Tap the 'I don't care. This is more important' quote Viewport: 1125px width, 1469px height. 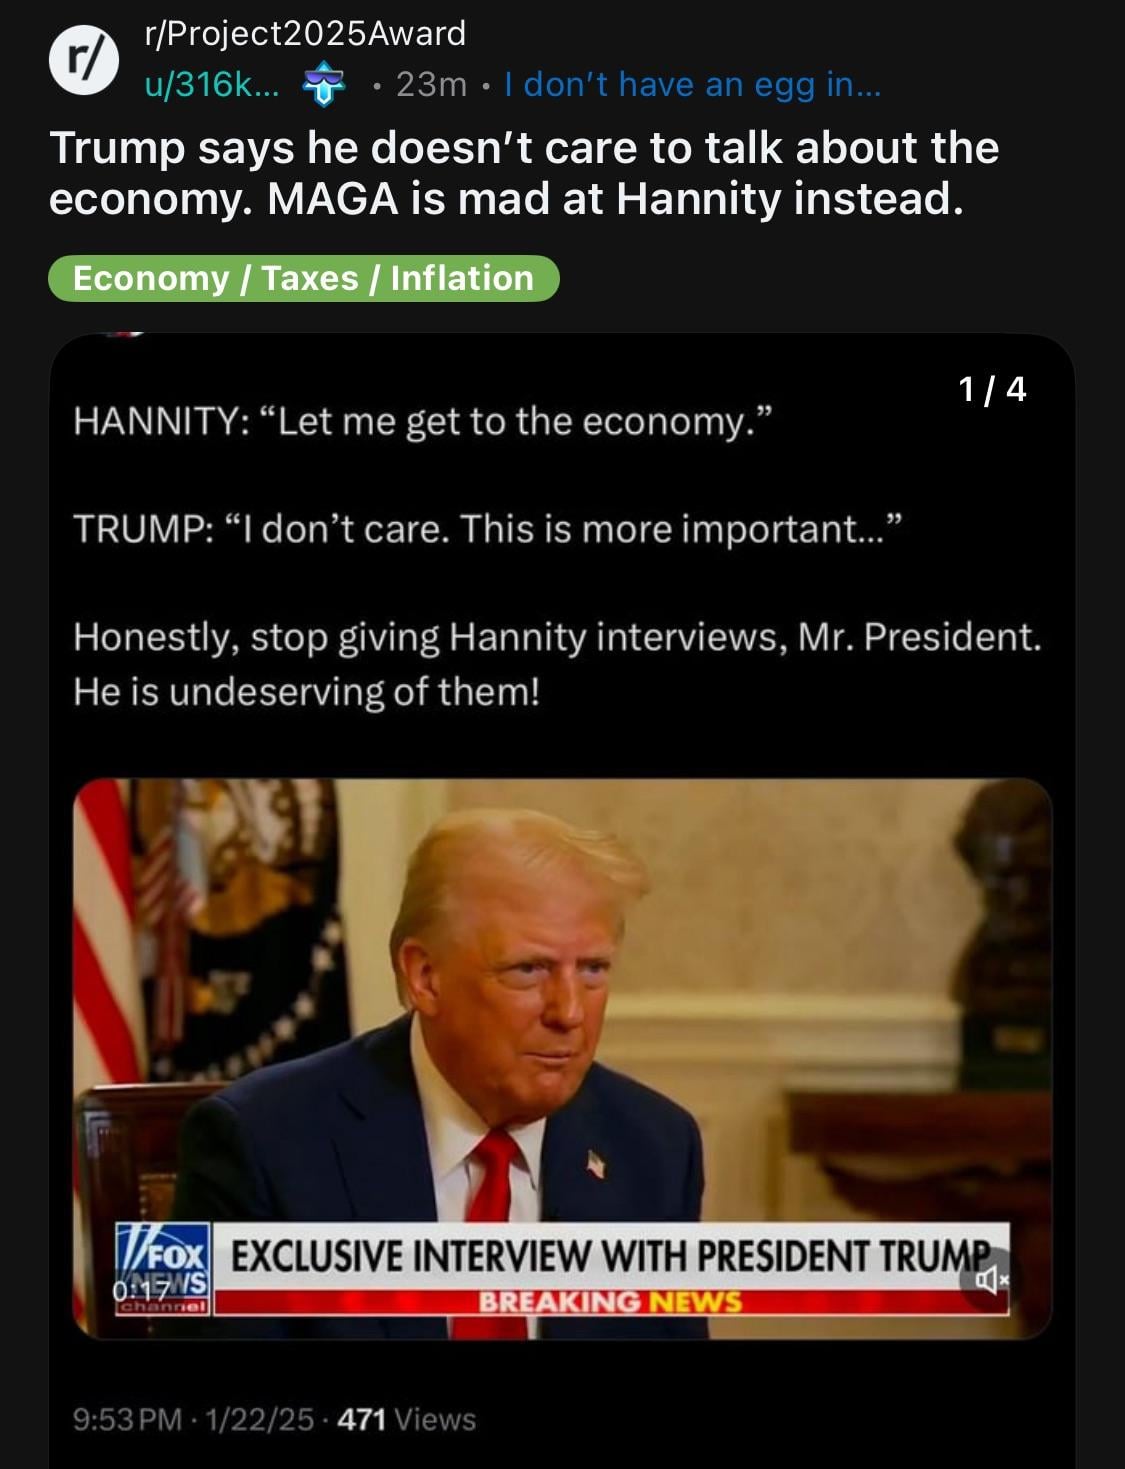488,529
